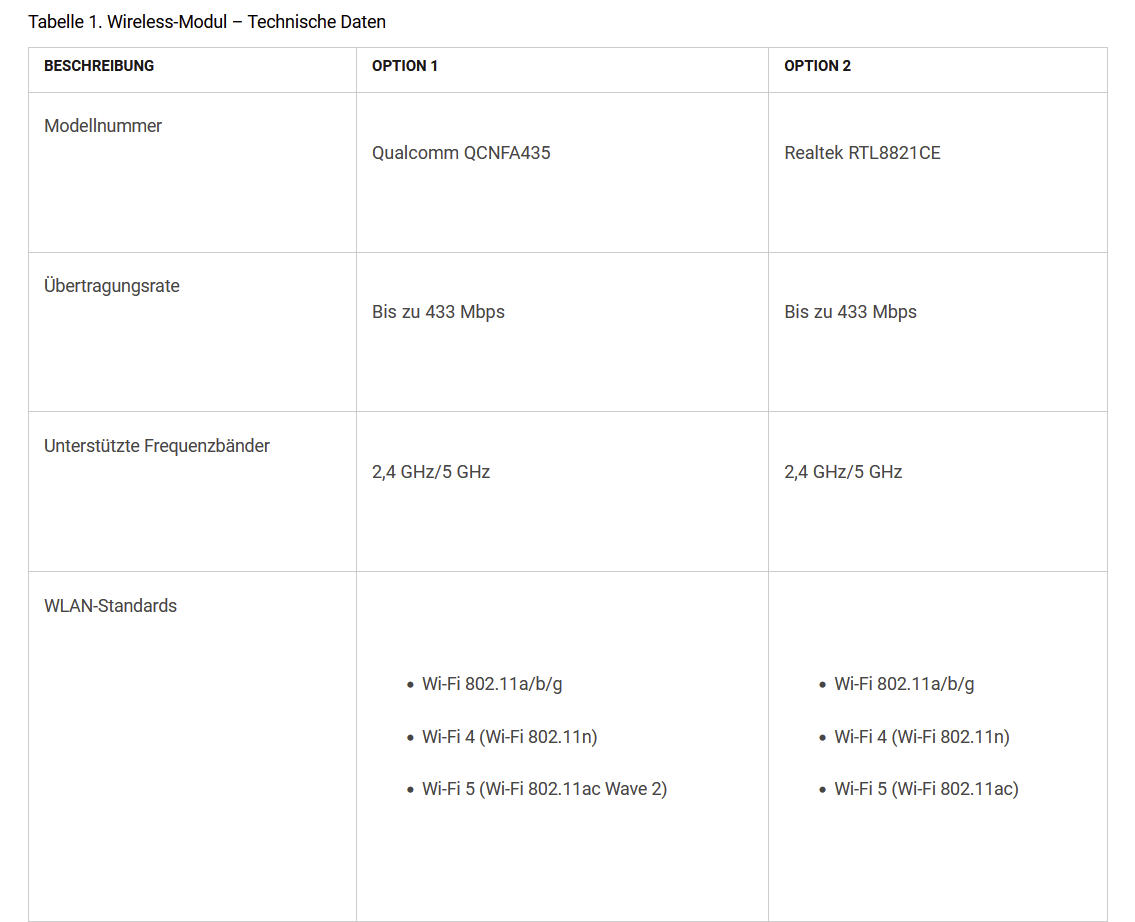Click Option 1 Bis zu 433 Mbps
1135x922 pixels.
tap(439, 312)
